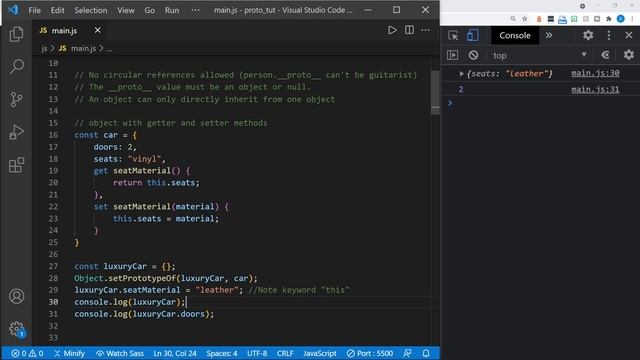
Task: Click the feedback icon in the status bar
Action: (407, 353)
